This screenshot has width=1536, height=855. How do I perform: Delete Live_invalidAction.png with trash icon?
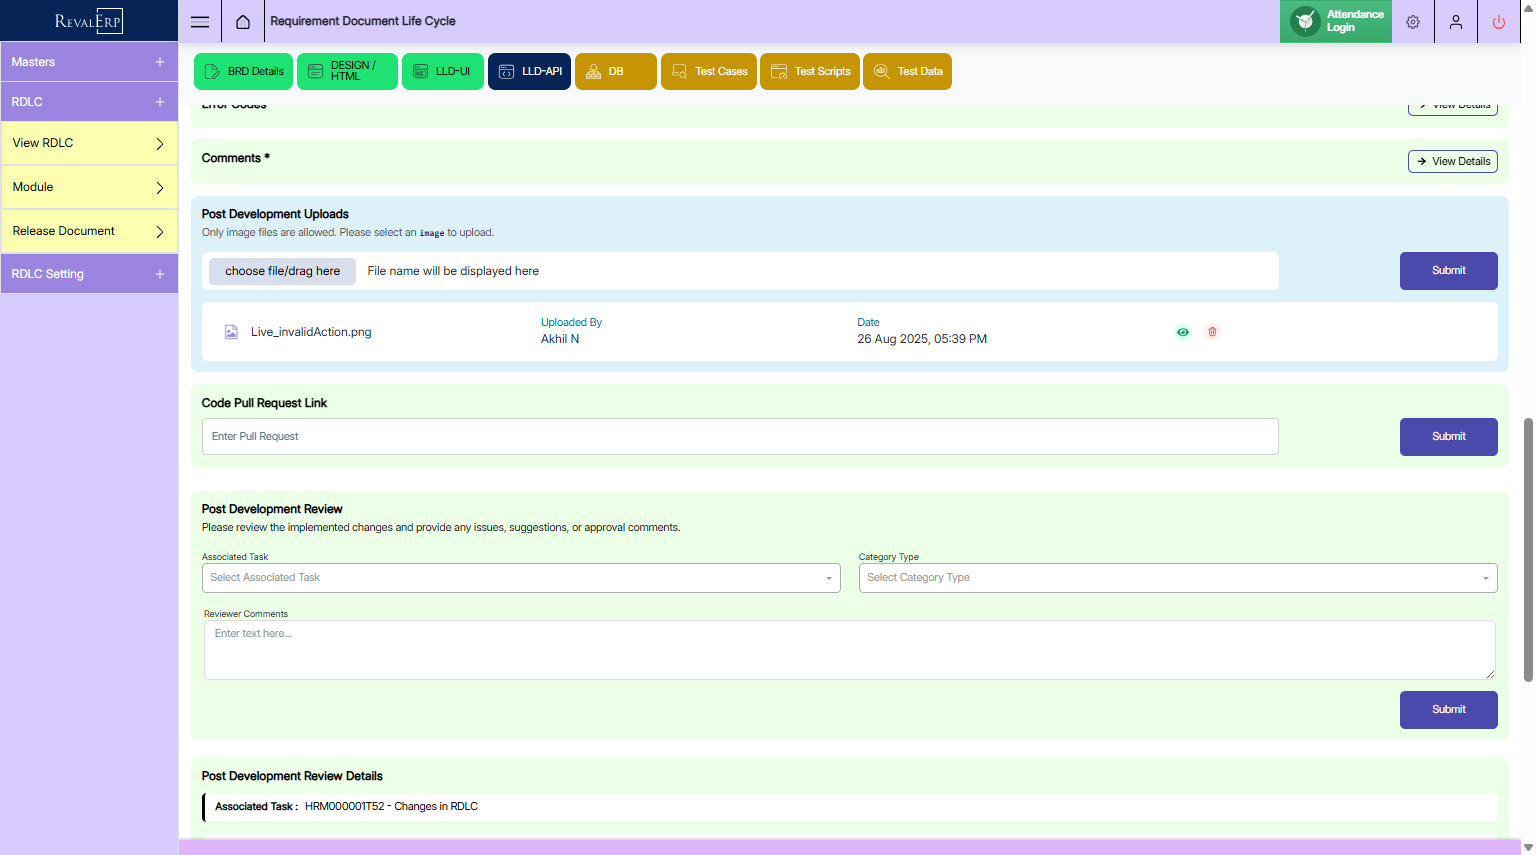1212,332
